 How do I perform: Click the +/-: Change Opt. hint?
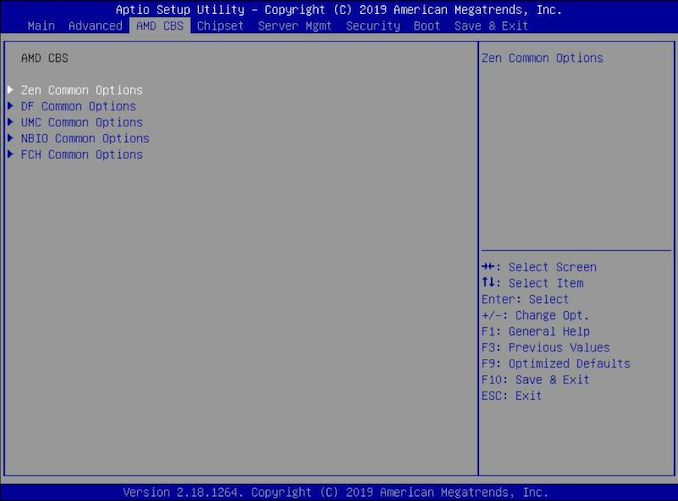535,315
